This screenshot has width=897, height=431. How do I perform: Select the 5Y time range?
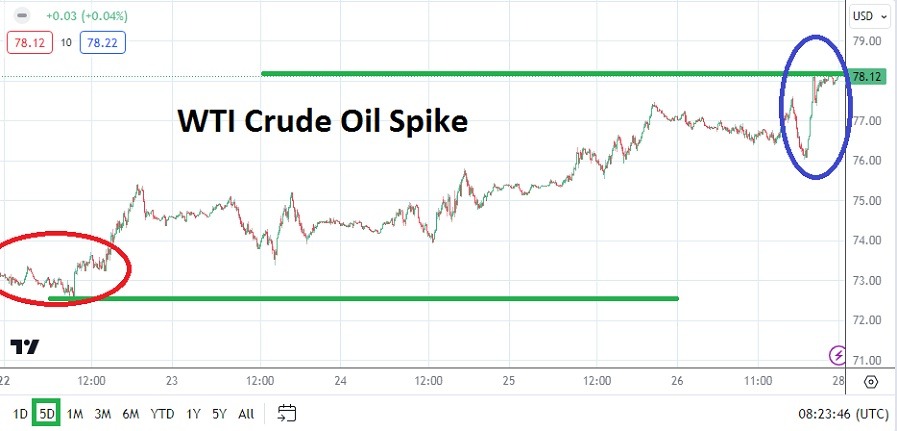coord(218,413)
